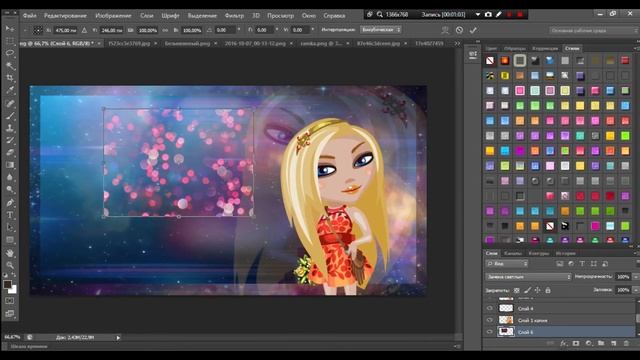
Task: Hide the Слой 3 копия layer
Action: point(489,320)
